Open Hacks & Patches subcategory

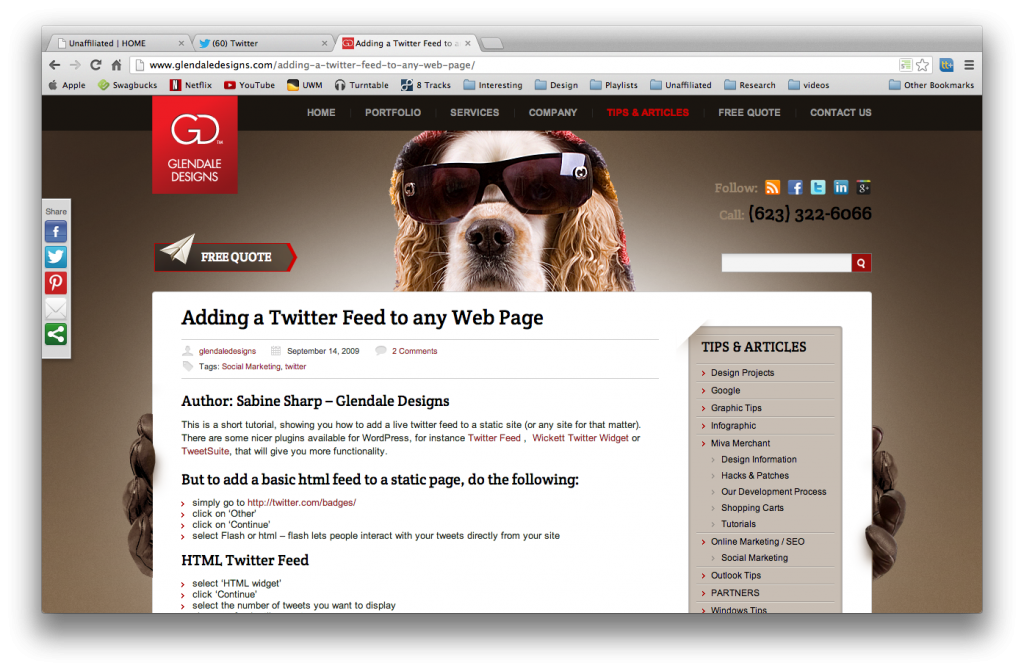pos(755,476)
